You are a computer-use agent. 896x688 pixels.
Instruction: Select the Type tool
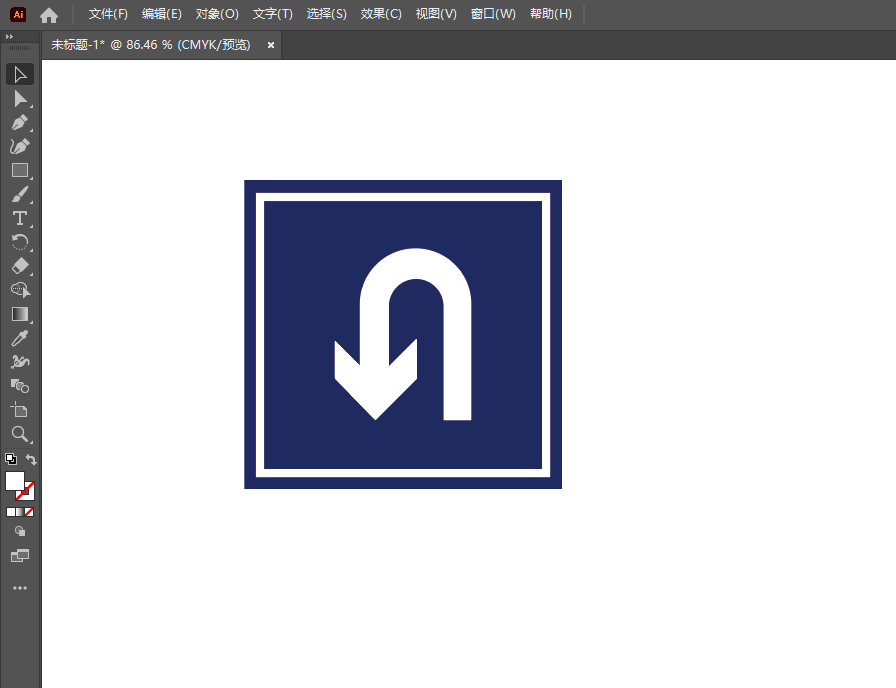coord(20,218)
